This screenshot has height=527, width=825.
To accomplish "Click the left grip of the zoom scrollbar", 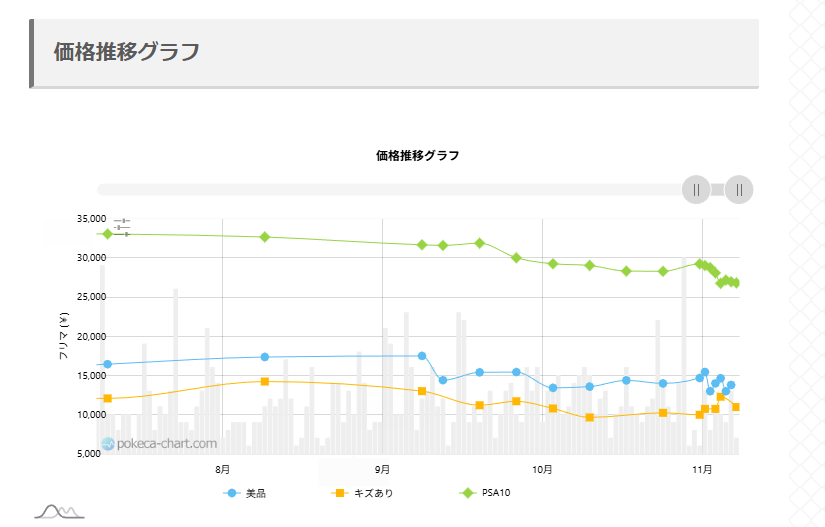I will (695, 189).
